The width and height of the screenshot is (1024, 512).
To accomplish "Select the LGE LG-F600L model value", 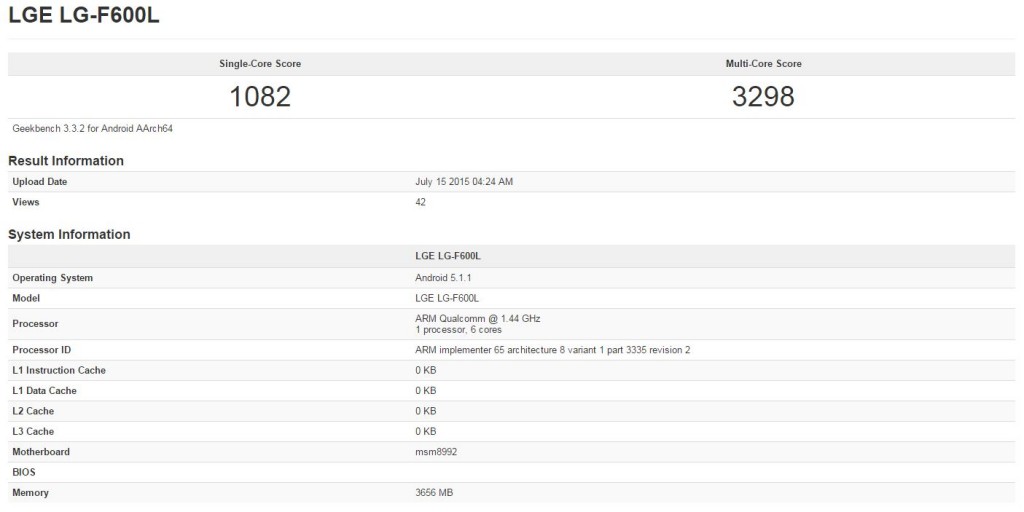I will (x=447, y=298).
